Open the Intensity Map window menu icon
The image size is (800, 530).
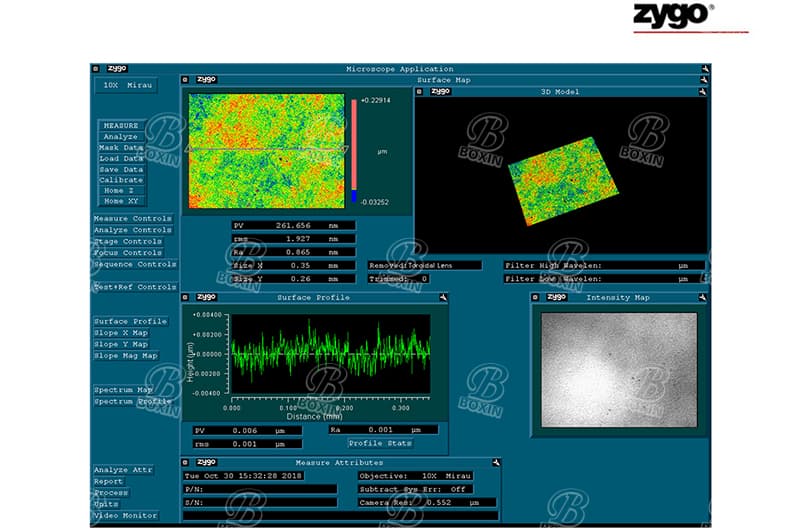pyautogui.click(x=536, y=297)
